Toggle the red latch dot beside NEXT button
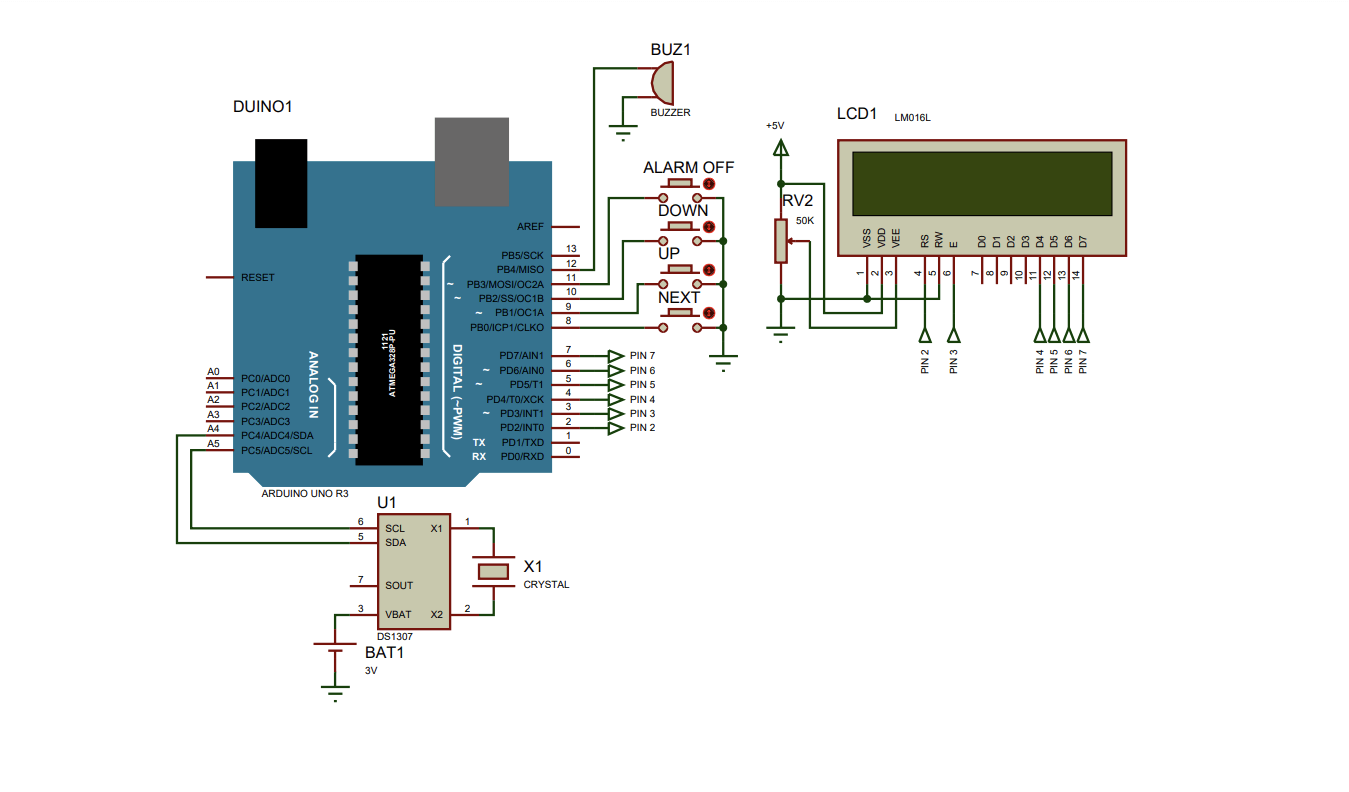Viewport: 1349px width, 792px height. coord(709,313)
